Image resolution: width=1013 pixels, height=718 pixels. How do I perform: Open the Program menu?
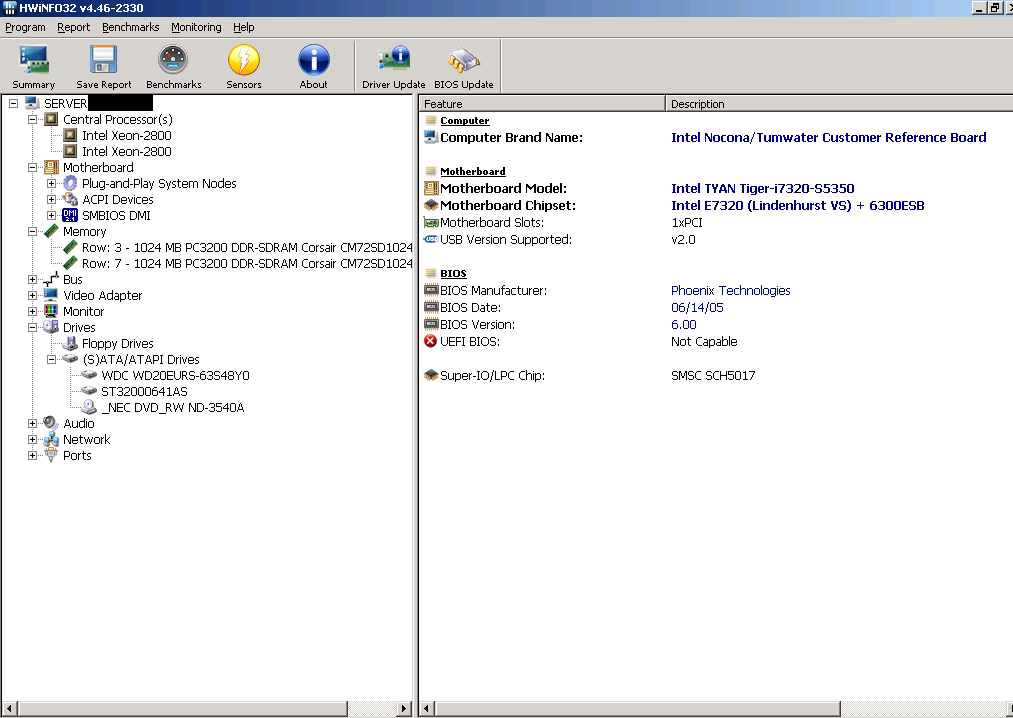click(x=25, y=27)
